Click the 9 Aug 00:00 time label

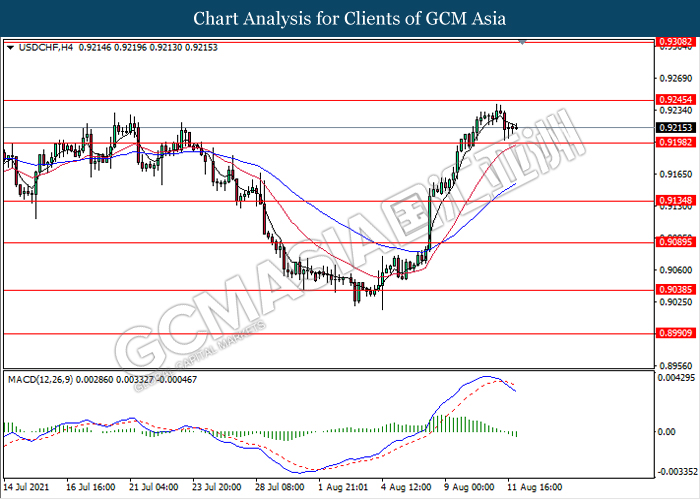pyautogui.click(x=469, y=487)
